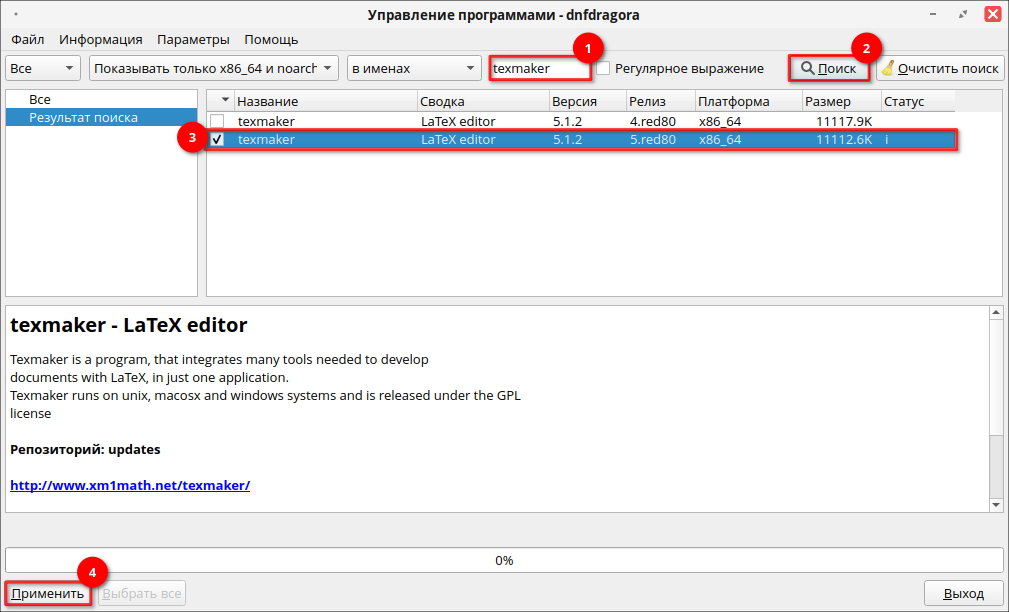Image resolution: width=1009 pixels, height=612 pixels.
Task: Sort packages by Название column
Action: (326, 101)
